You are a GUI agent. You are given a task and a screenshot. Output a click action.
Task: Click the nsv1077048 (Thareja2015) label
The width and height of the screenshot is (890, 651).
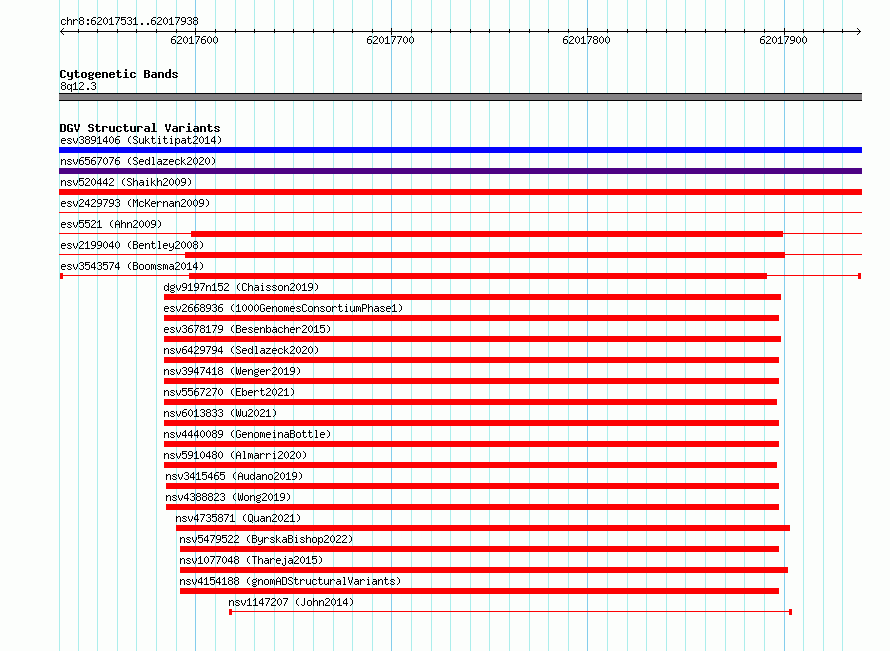coord(251,560)
